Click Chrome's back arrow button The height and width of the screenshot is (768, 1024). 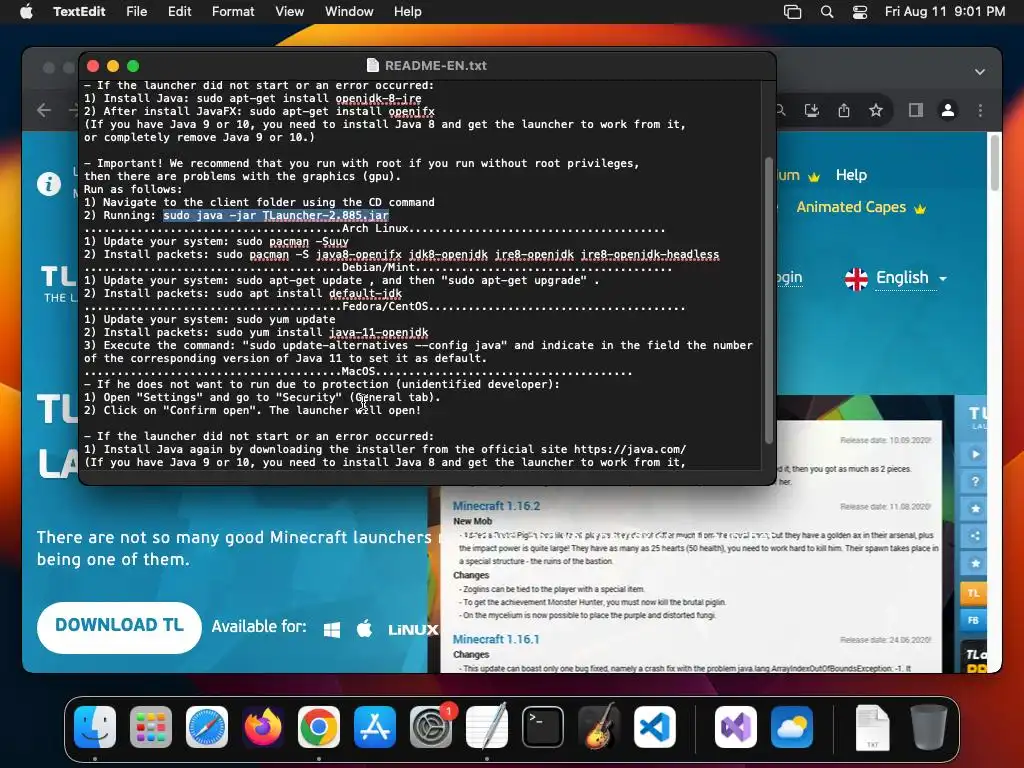click(44, 110)
